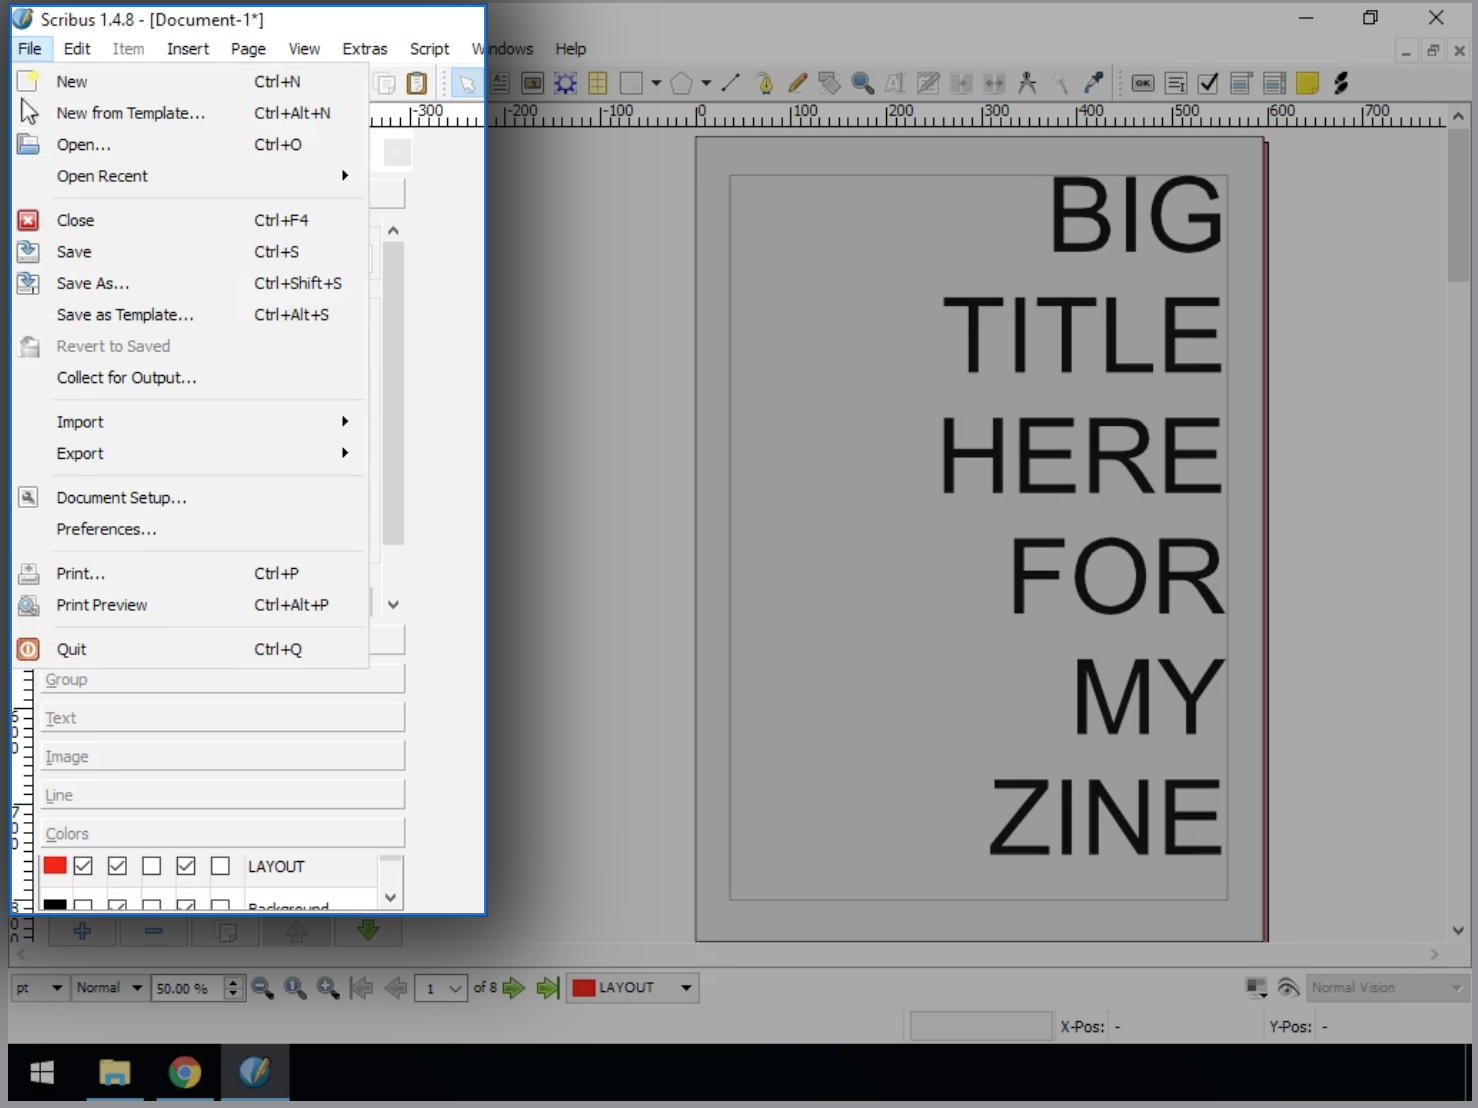1478x1108 pixels.
Task: Insert a PDF text field
Action: tap(1176, 84)
